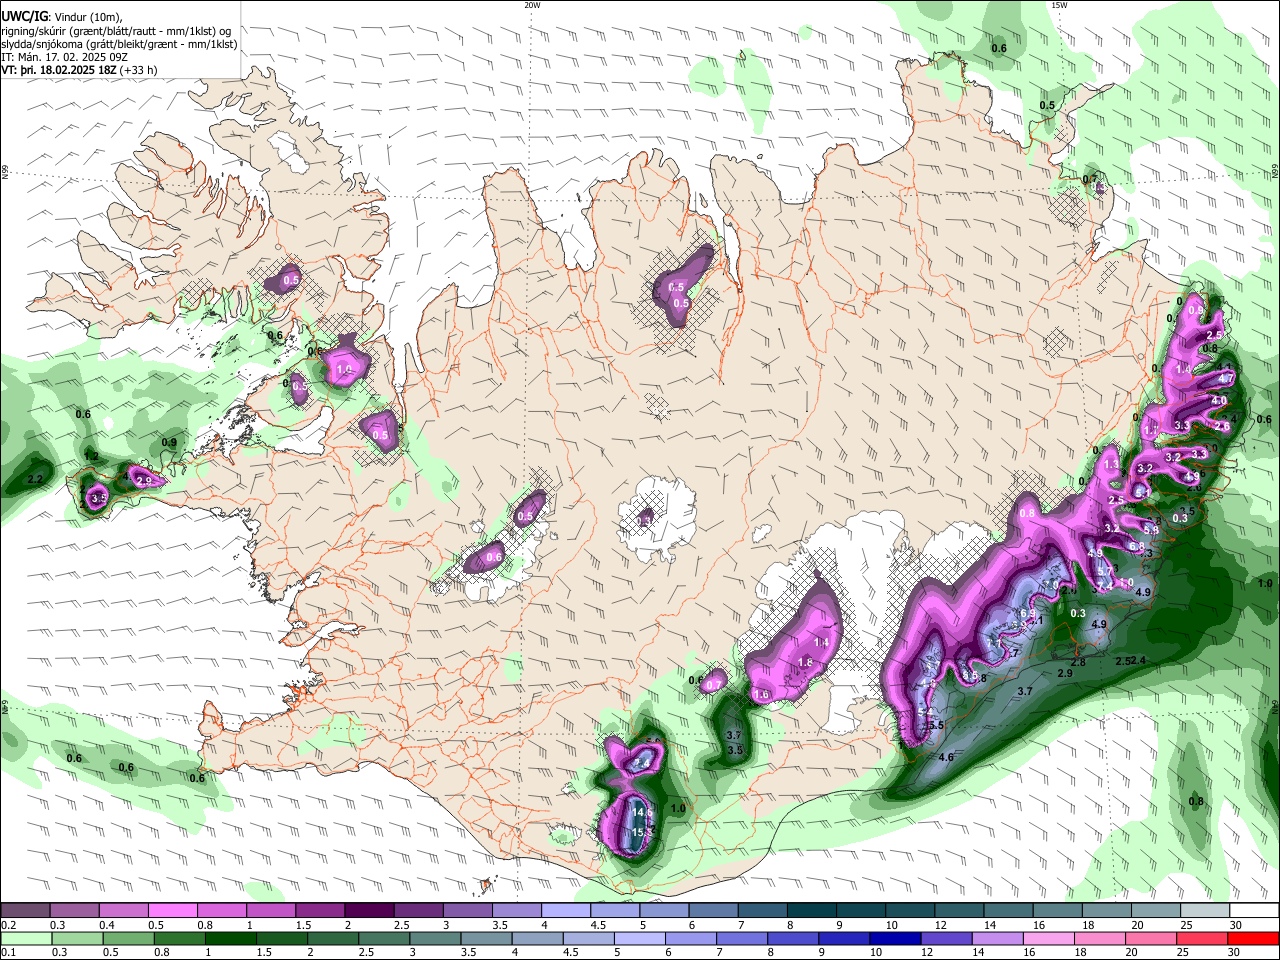Click the pale green 0.1–0.3 legend swatch
This screenshot has width=1280, height=960.
coord(27,938)
